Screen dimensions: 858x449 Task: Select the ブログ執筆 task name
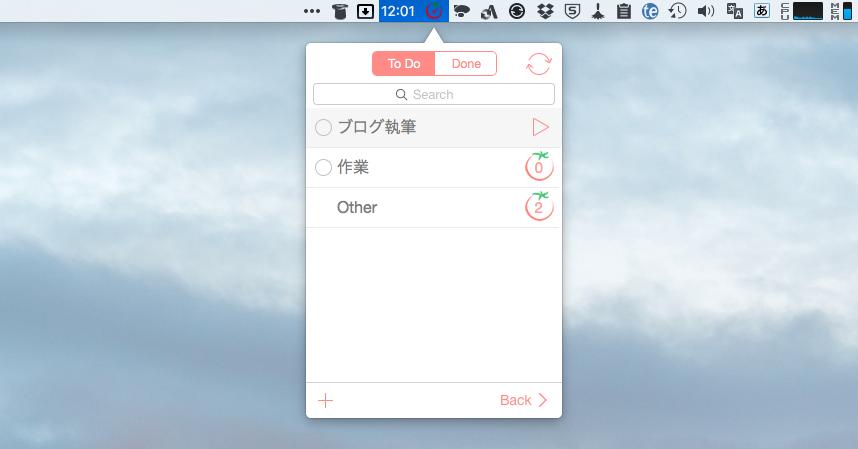(x=377, y=127)
